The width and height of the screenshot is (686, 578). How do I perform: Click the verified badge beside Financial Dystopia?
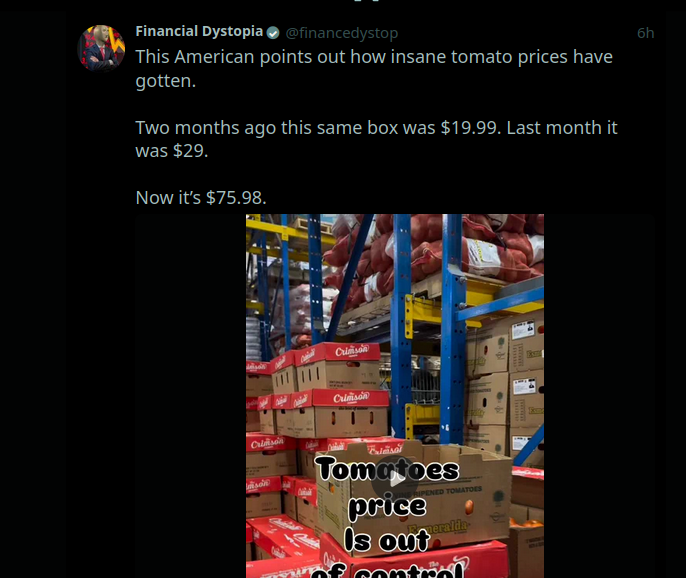pos(273,32)
